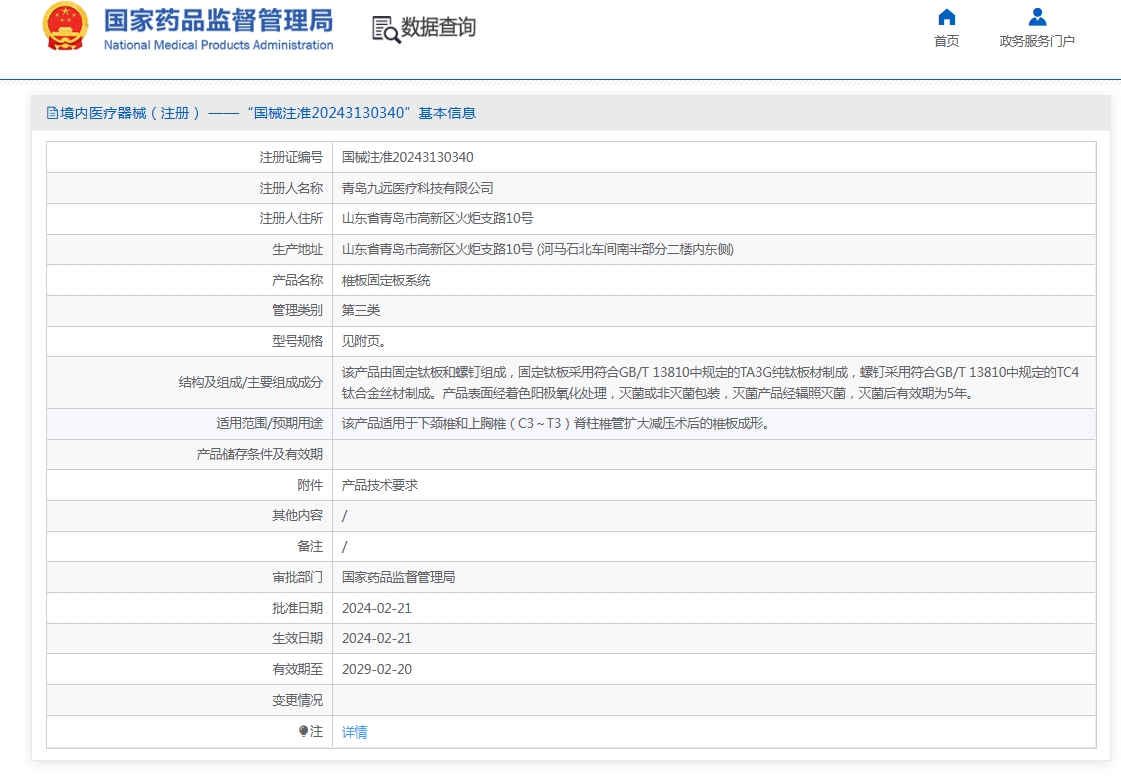Click the 注册人住所 field label
This screenshot has width=1121, height=784.
tap(291, 219)
